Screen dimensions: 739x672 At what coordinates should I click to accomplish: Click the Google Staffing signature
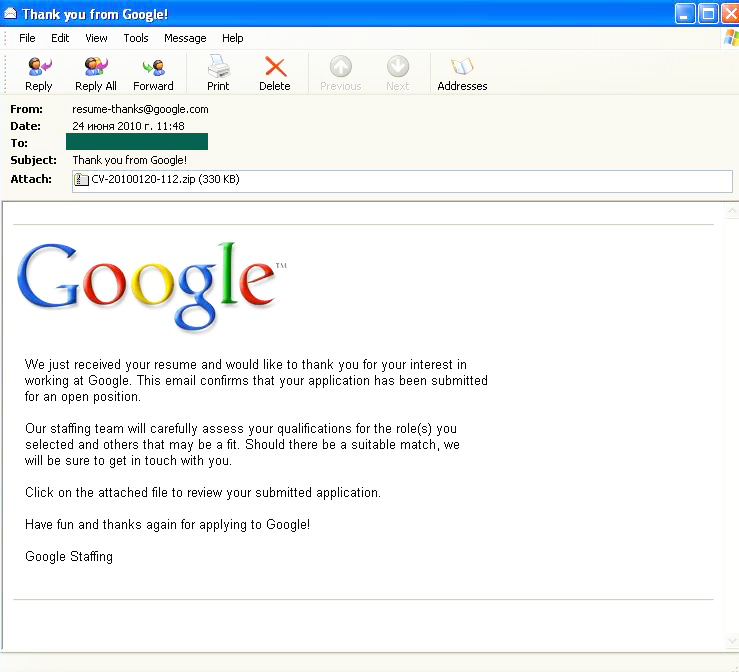click(x=69, y=557)
